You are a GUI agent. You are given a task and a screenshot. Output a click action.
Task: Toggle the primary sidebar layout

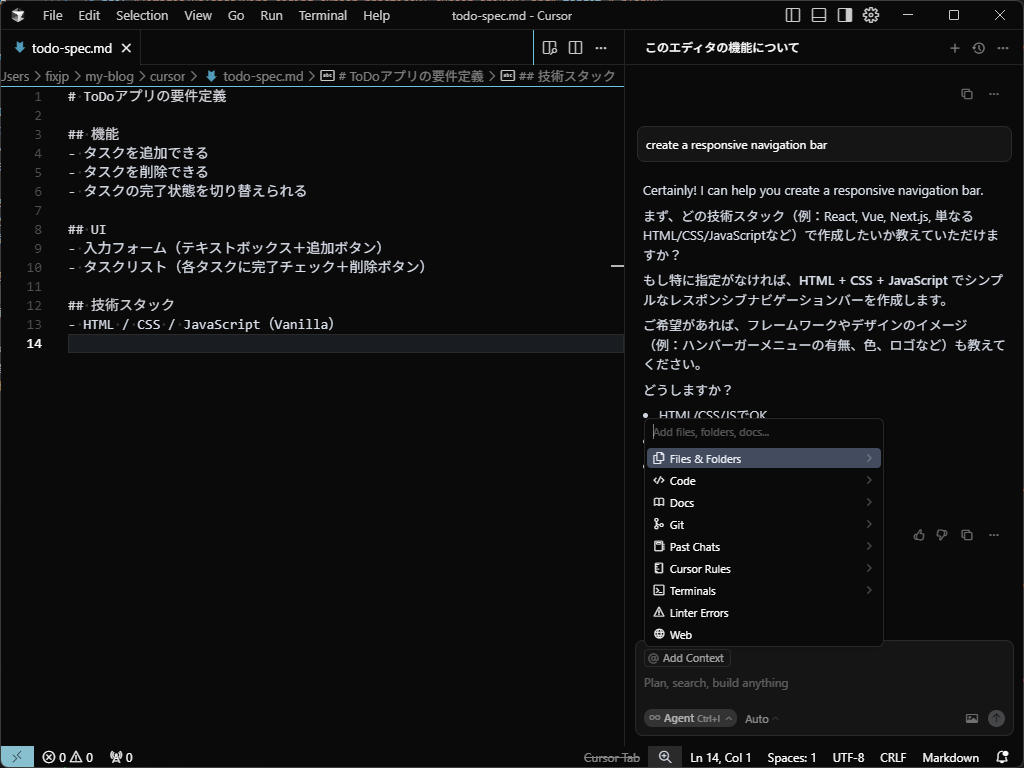(793, 15)
